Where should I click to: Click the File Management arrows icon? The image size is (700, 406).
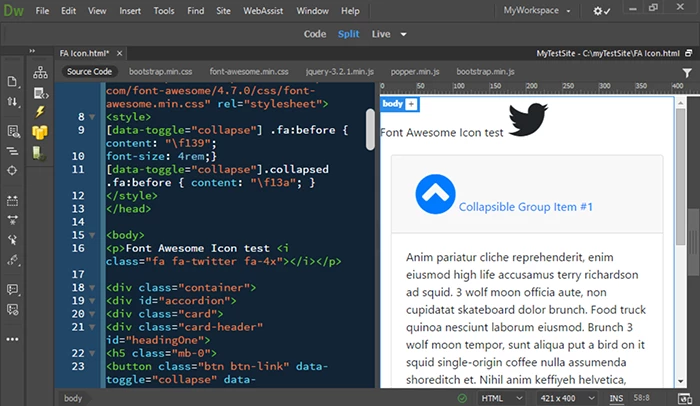[12, 102]
